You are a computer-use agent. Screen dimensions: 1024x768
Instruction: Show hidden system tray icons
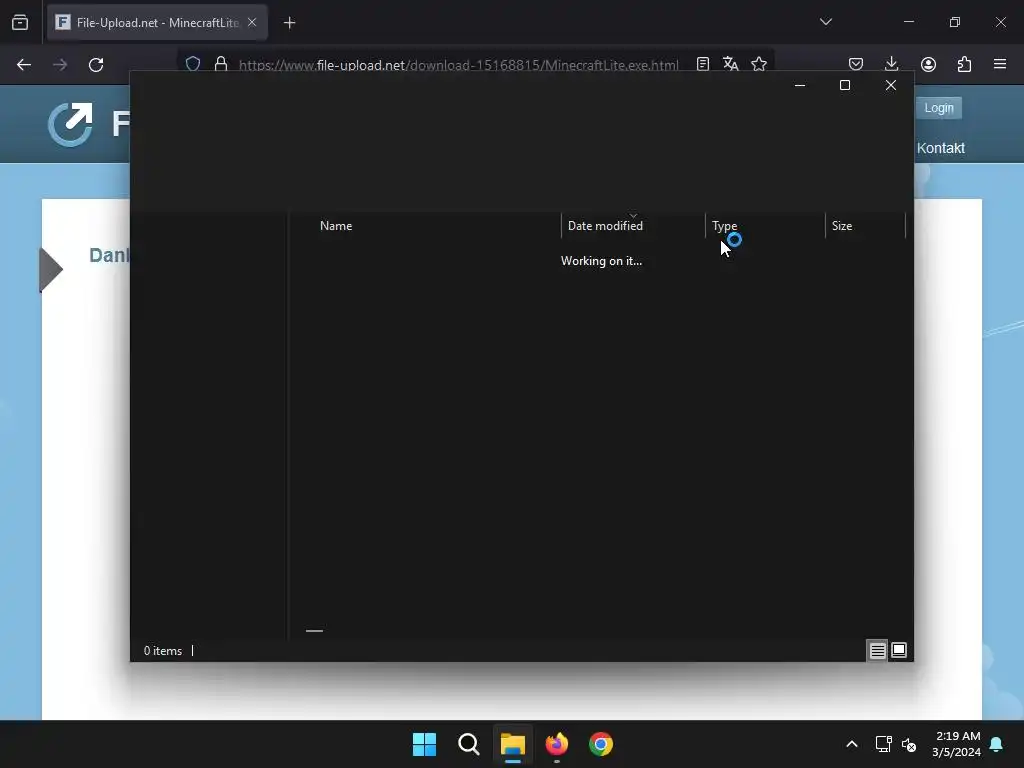click(x=852, y=744)
